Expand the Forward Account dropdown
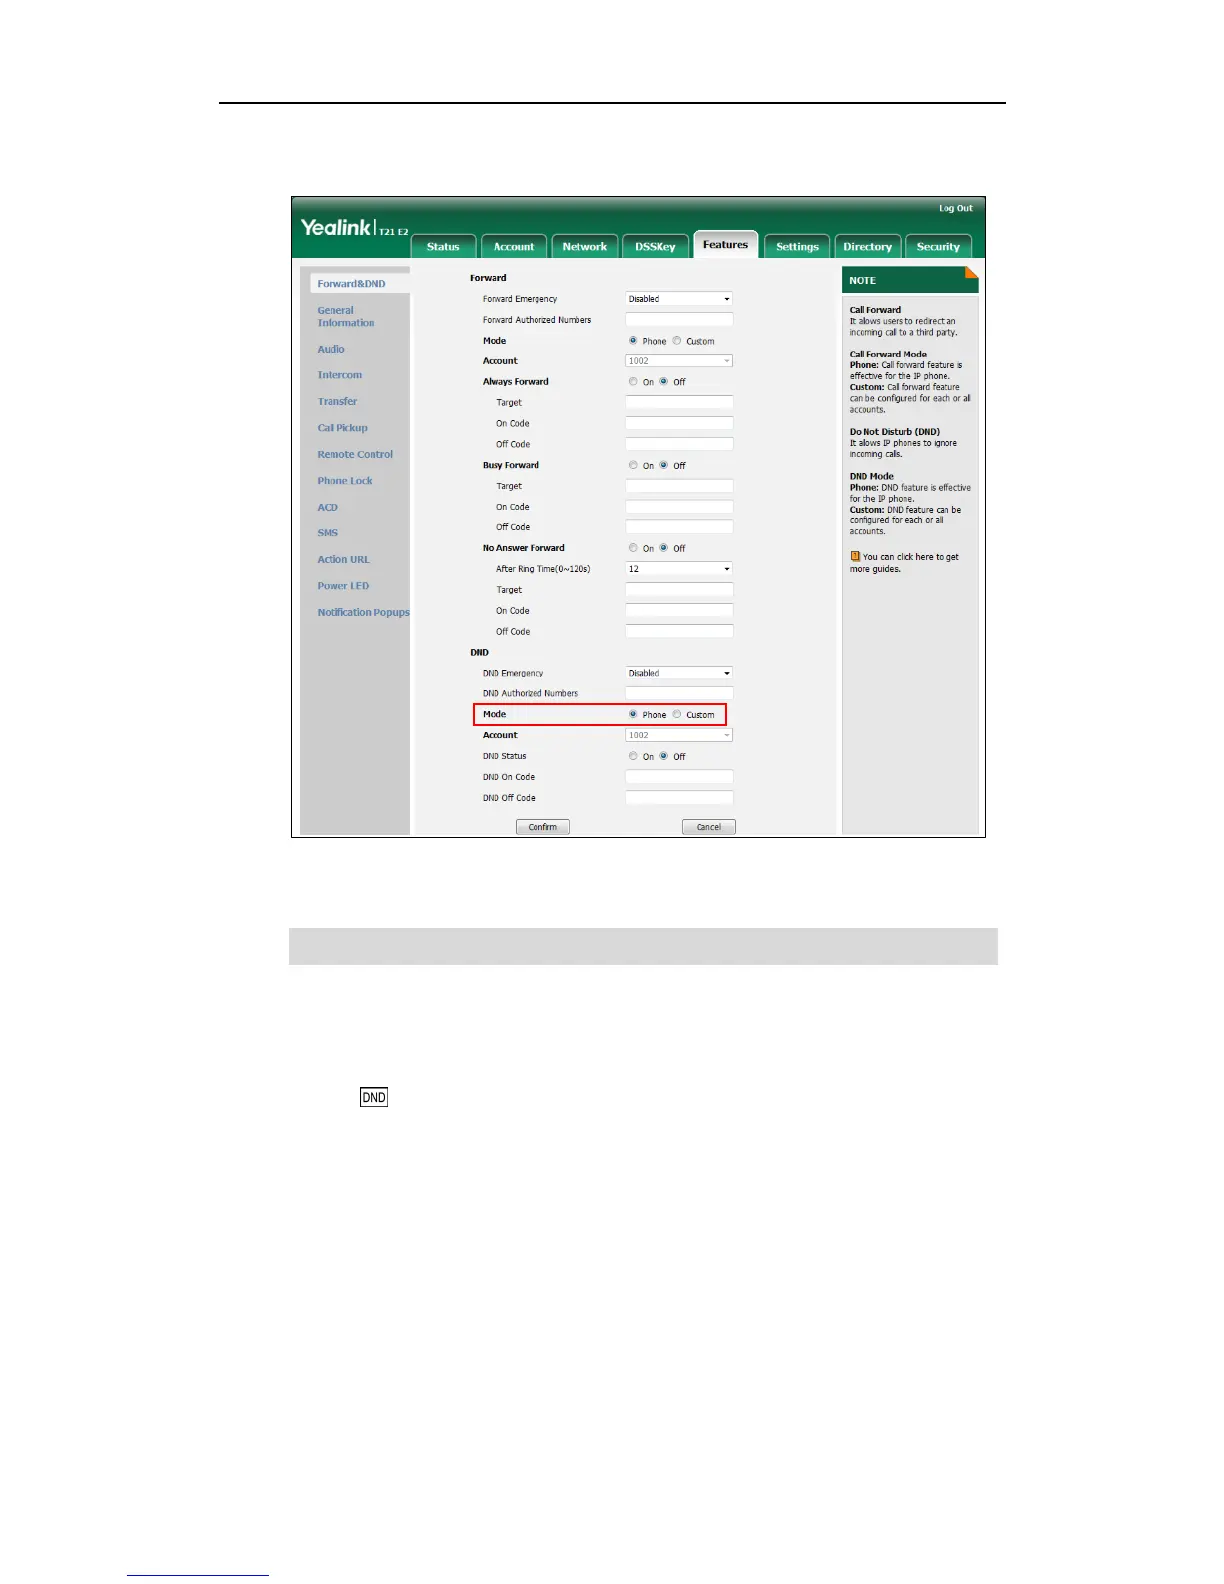The image size is (1224, 1584). tap(679, 361)
